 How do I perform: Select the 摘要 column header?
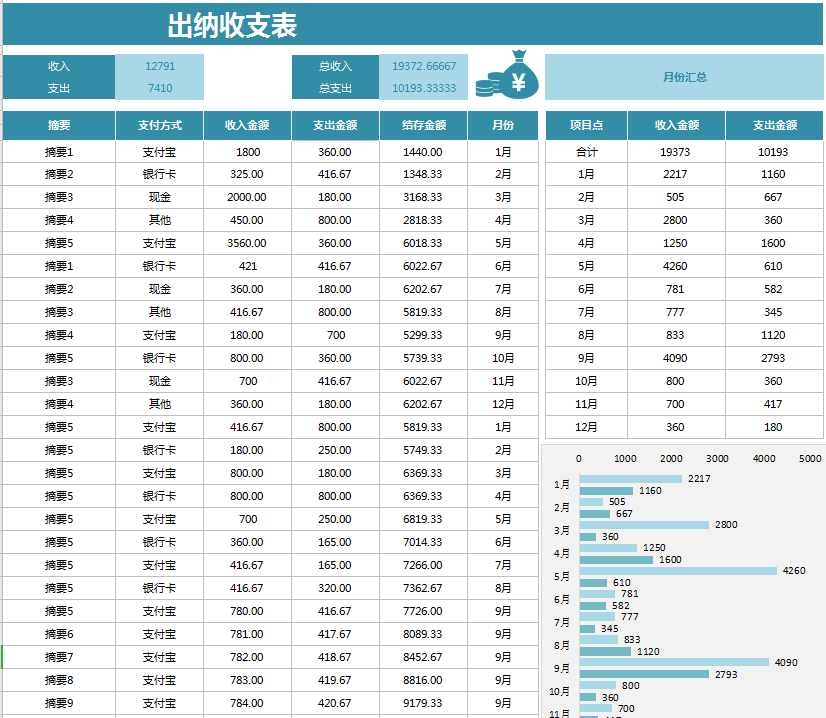(58, 125)
